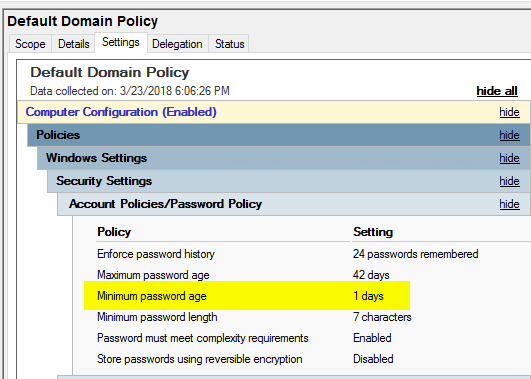531x379 pixels.
Task: Select 'Store passwords using reversible encryption'
Action: (199, 359)
